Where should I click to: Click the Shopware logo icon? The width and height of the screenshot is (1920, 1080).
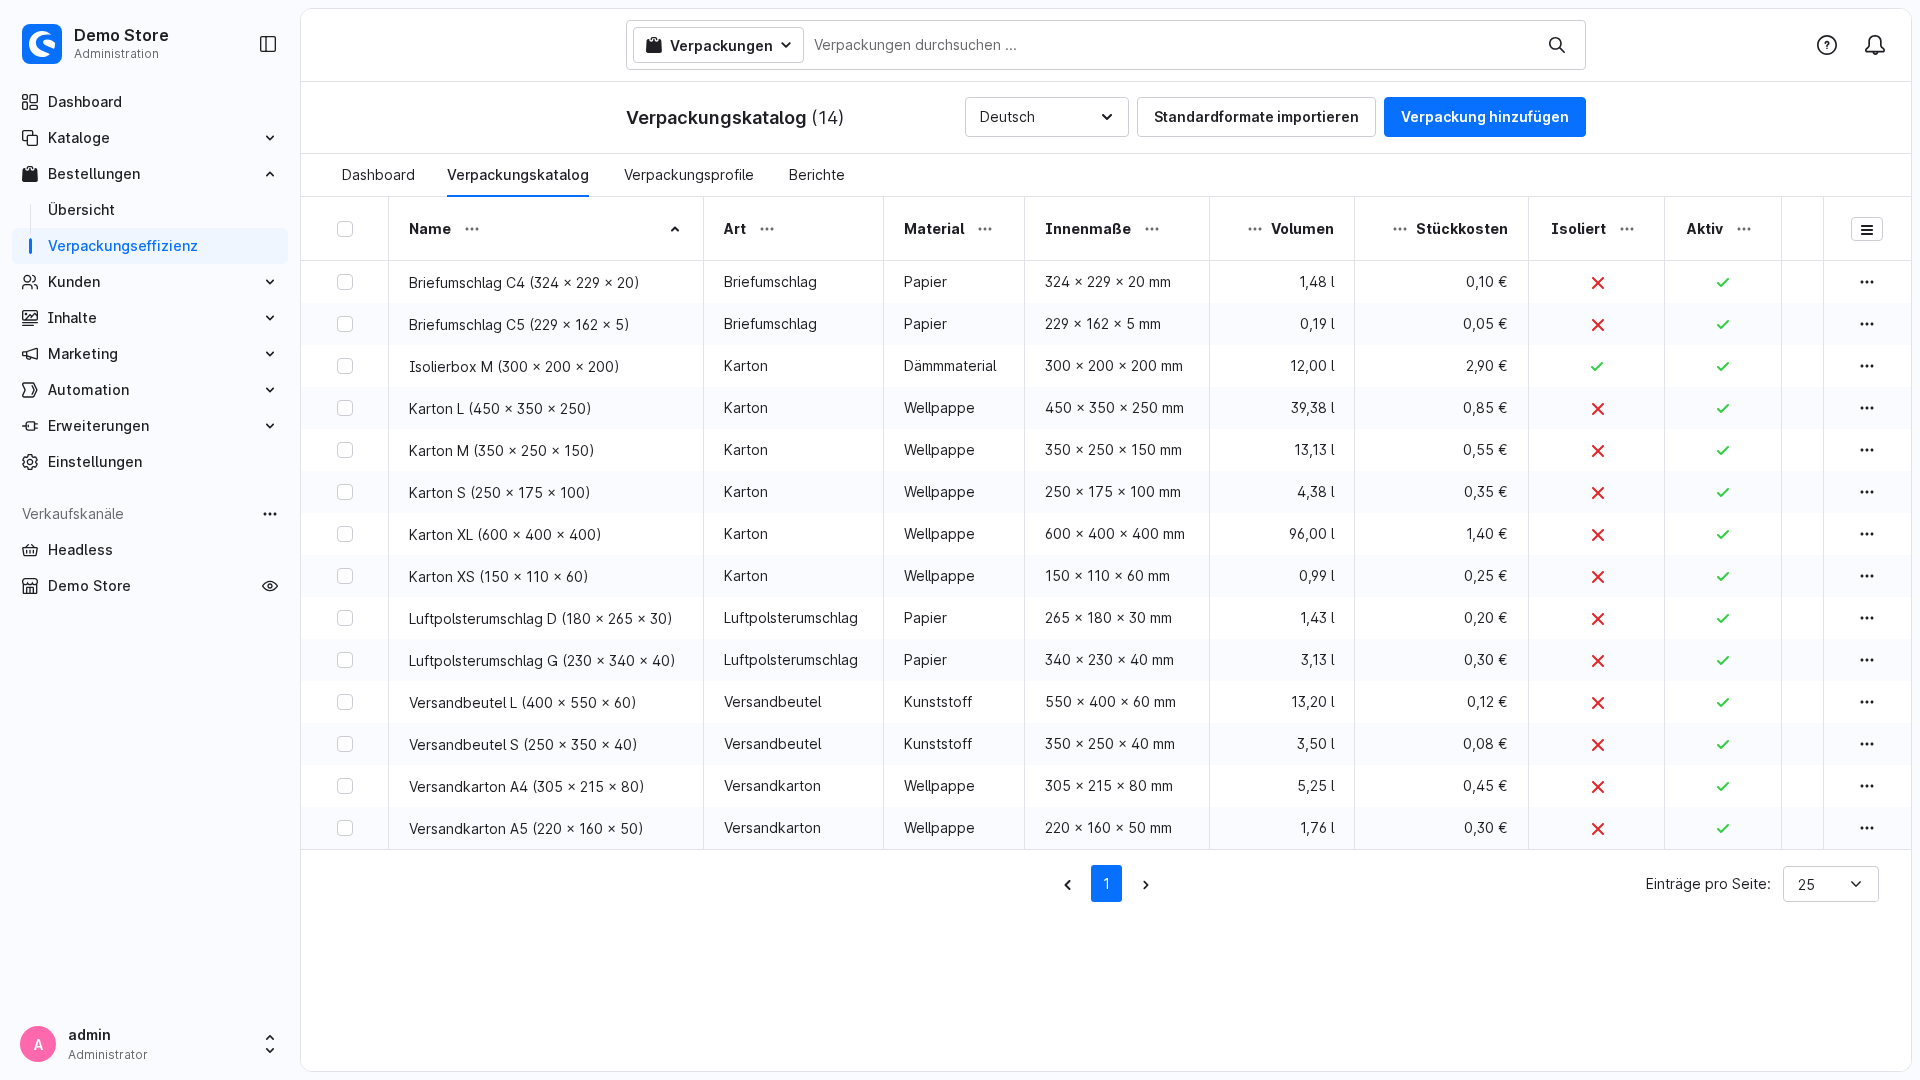(x=42, y=44)
